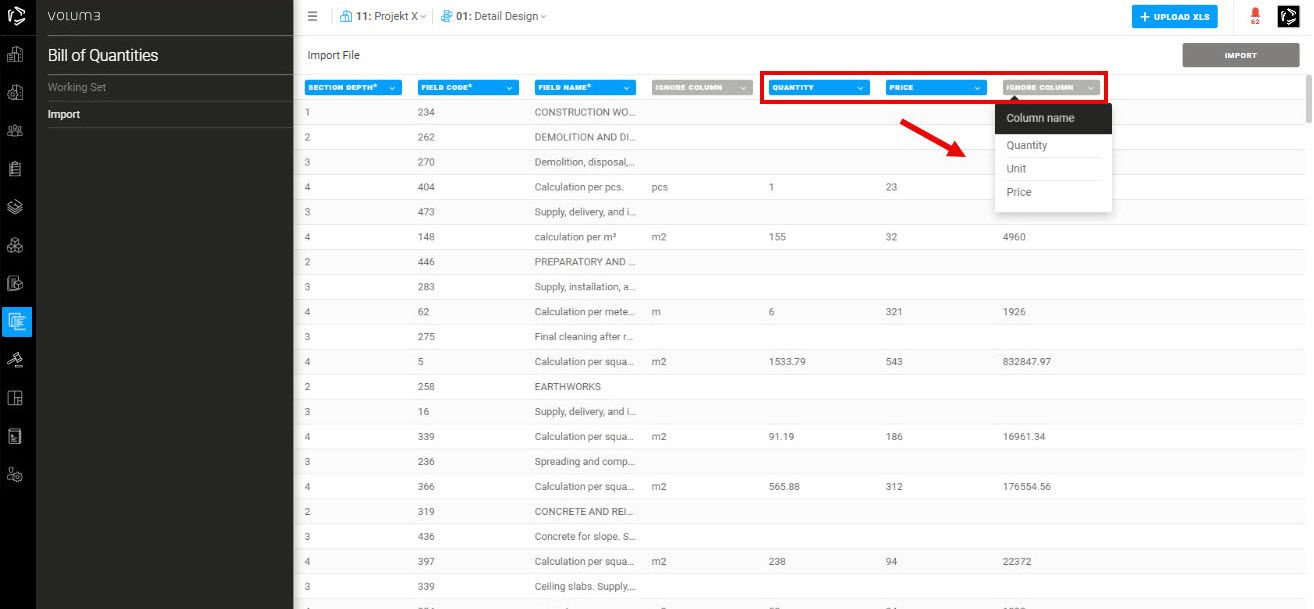Click the grey Import button
Viewport: 1314px width, 609px height.
1240,55
